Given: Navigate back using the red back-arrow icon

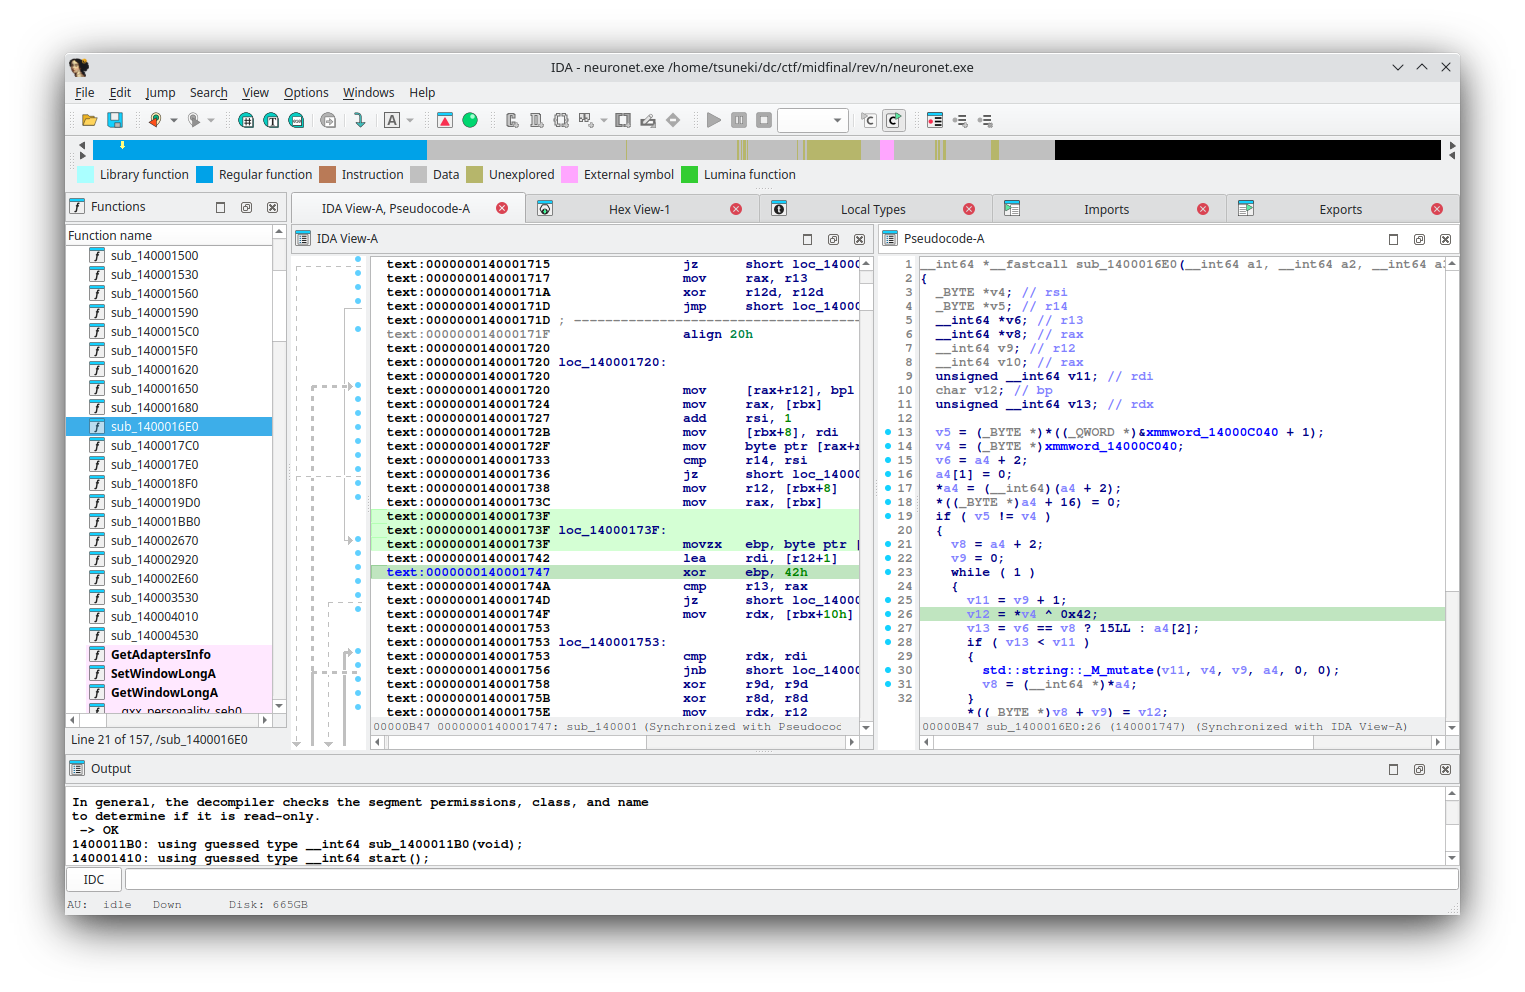Looking at the screenshot, I should [156, 120].
